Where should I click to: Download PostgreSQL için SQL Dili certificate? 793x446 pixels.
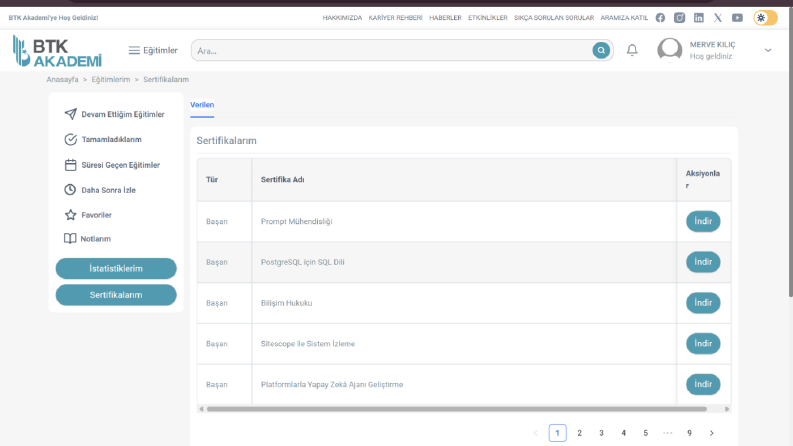coord(703,262)
